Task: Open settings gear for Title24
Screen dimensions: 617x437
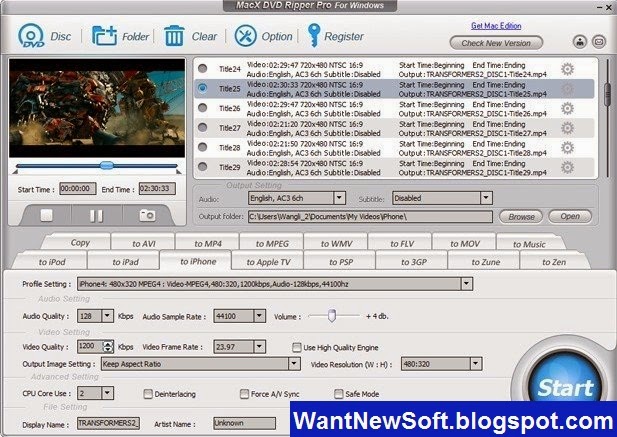Action: click(x=567, y=69)
